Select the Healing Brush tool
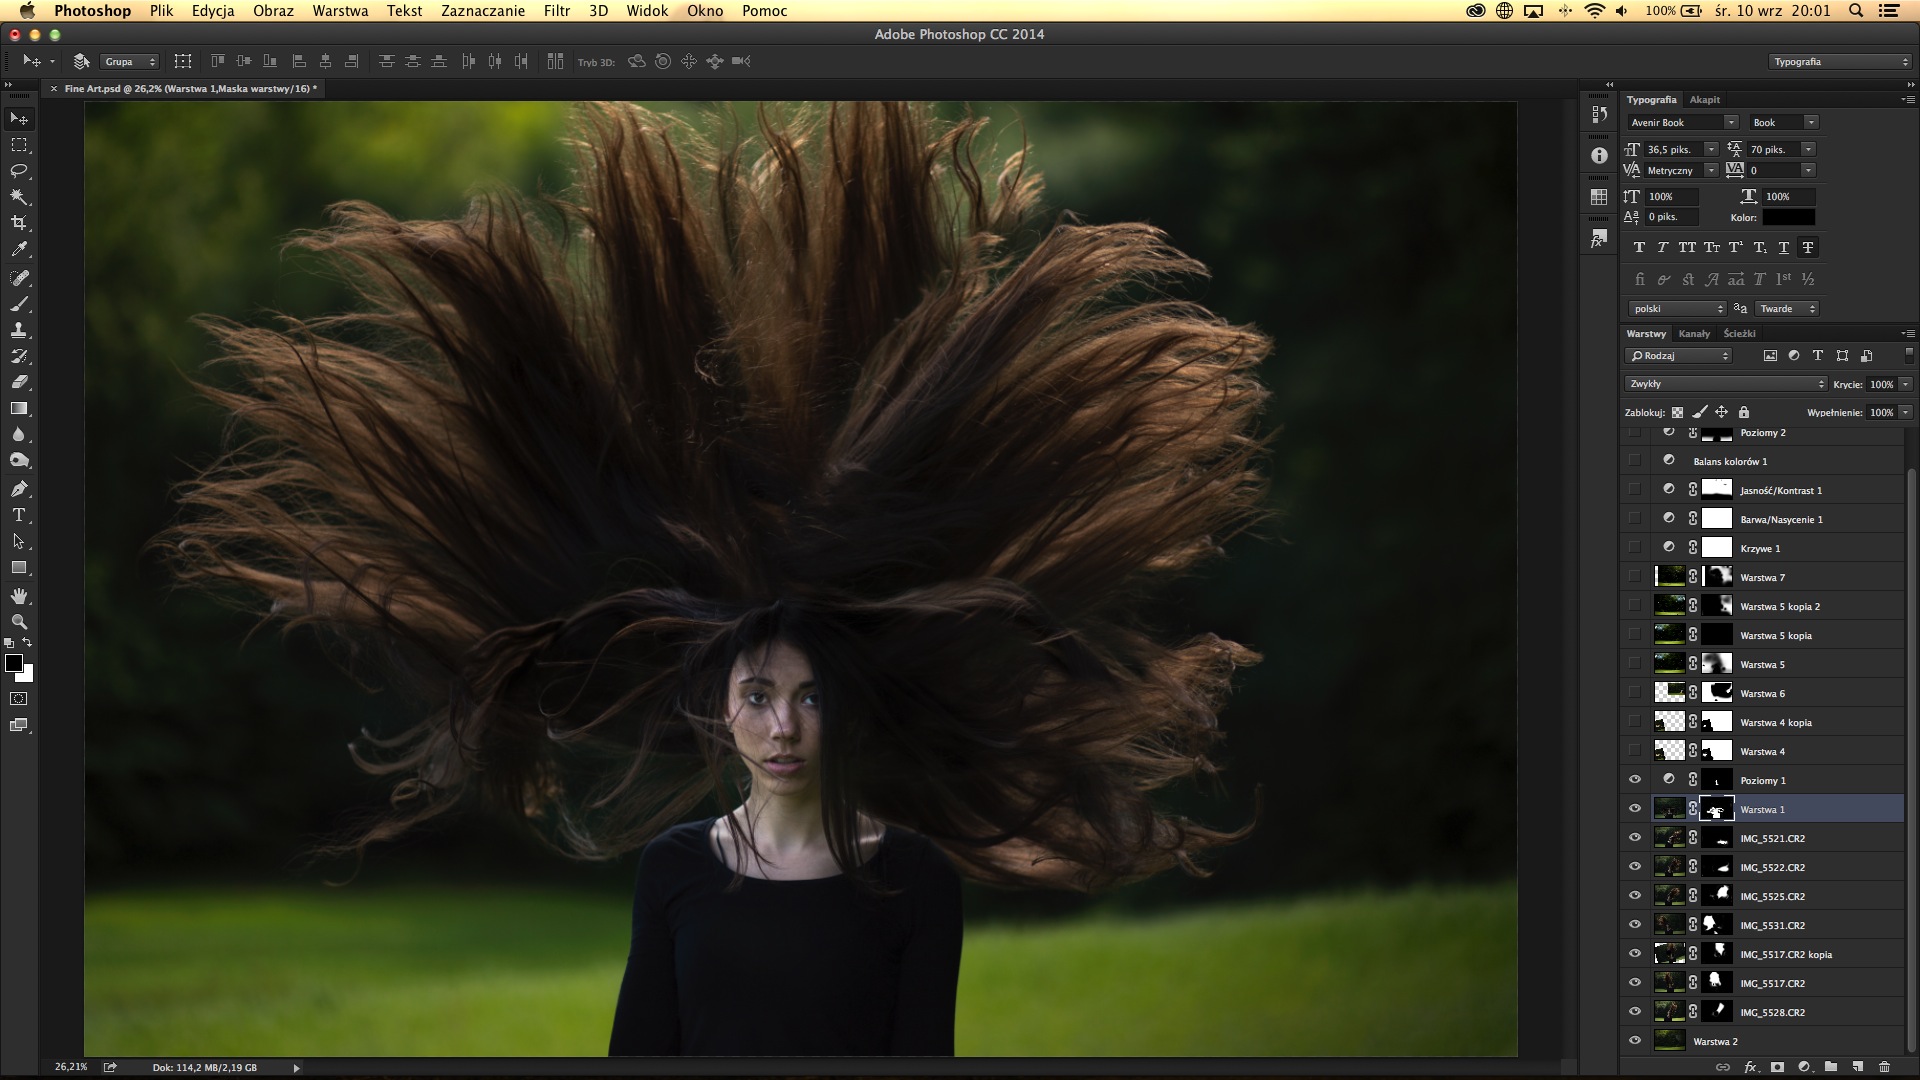Image resolution: width=1920 pixels, height=1080 pixels. coord(18,277)
